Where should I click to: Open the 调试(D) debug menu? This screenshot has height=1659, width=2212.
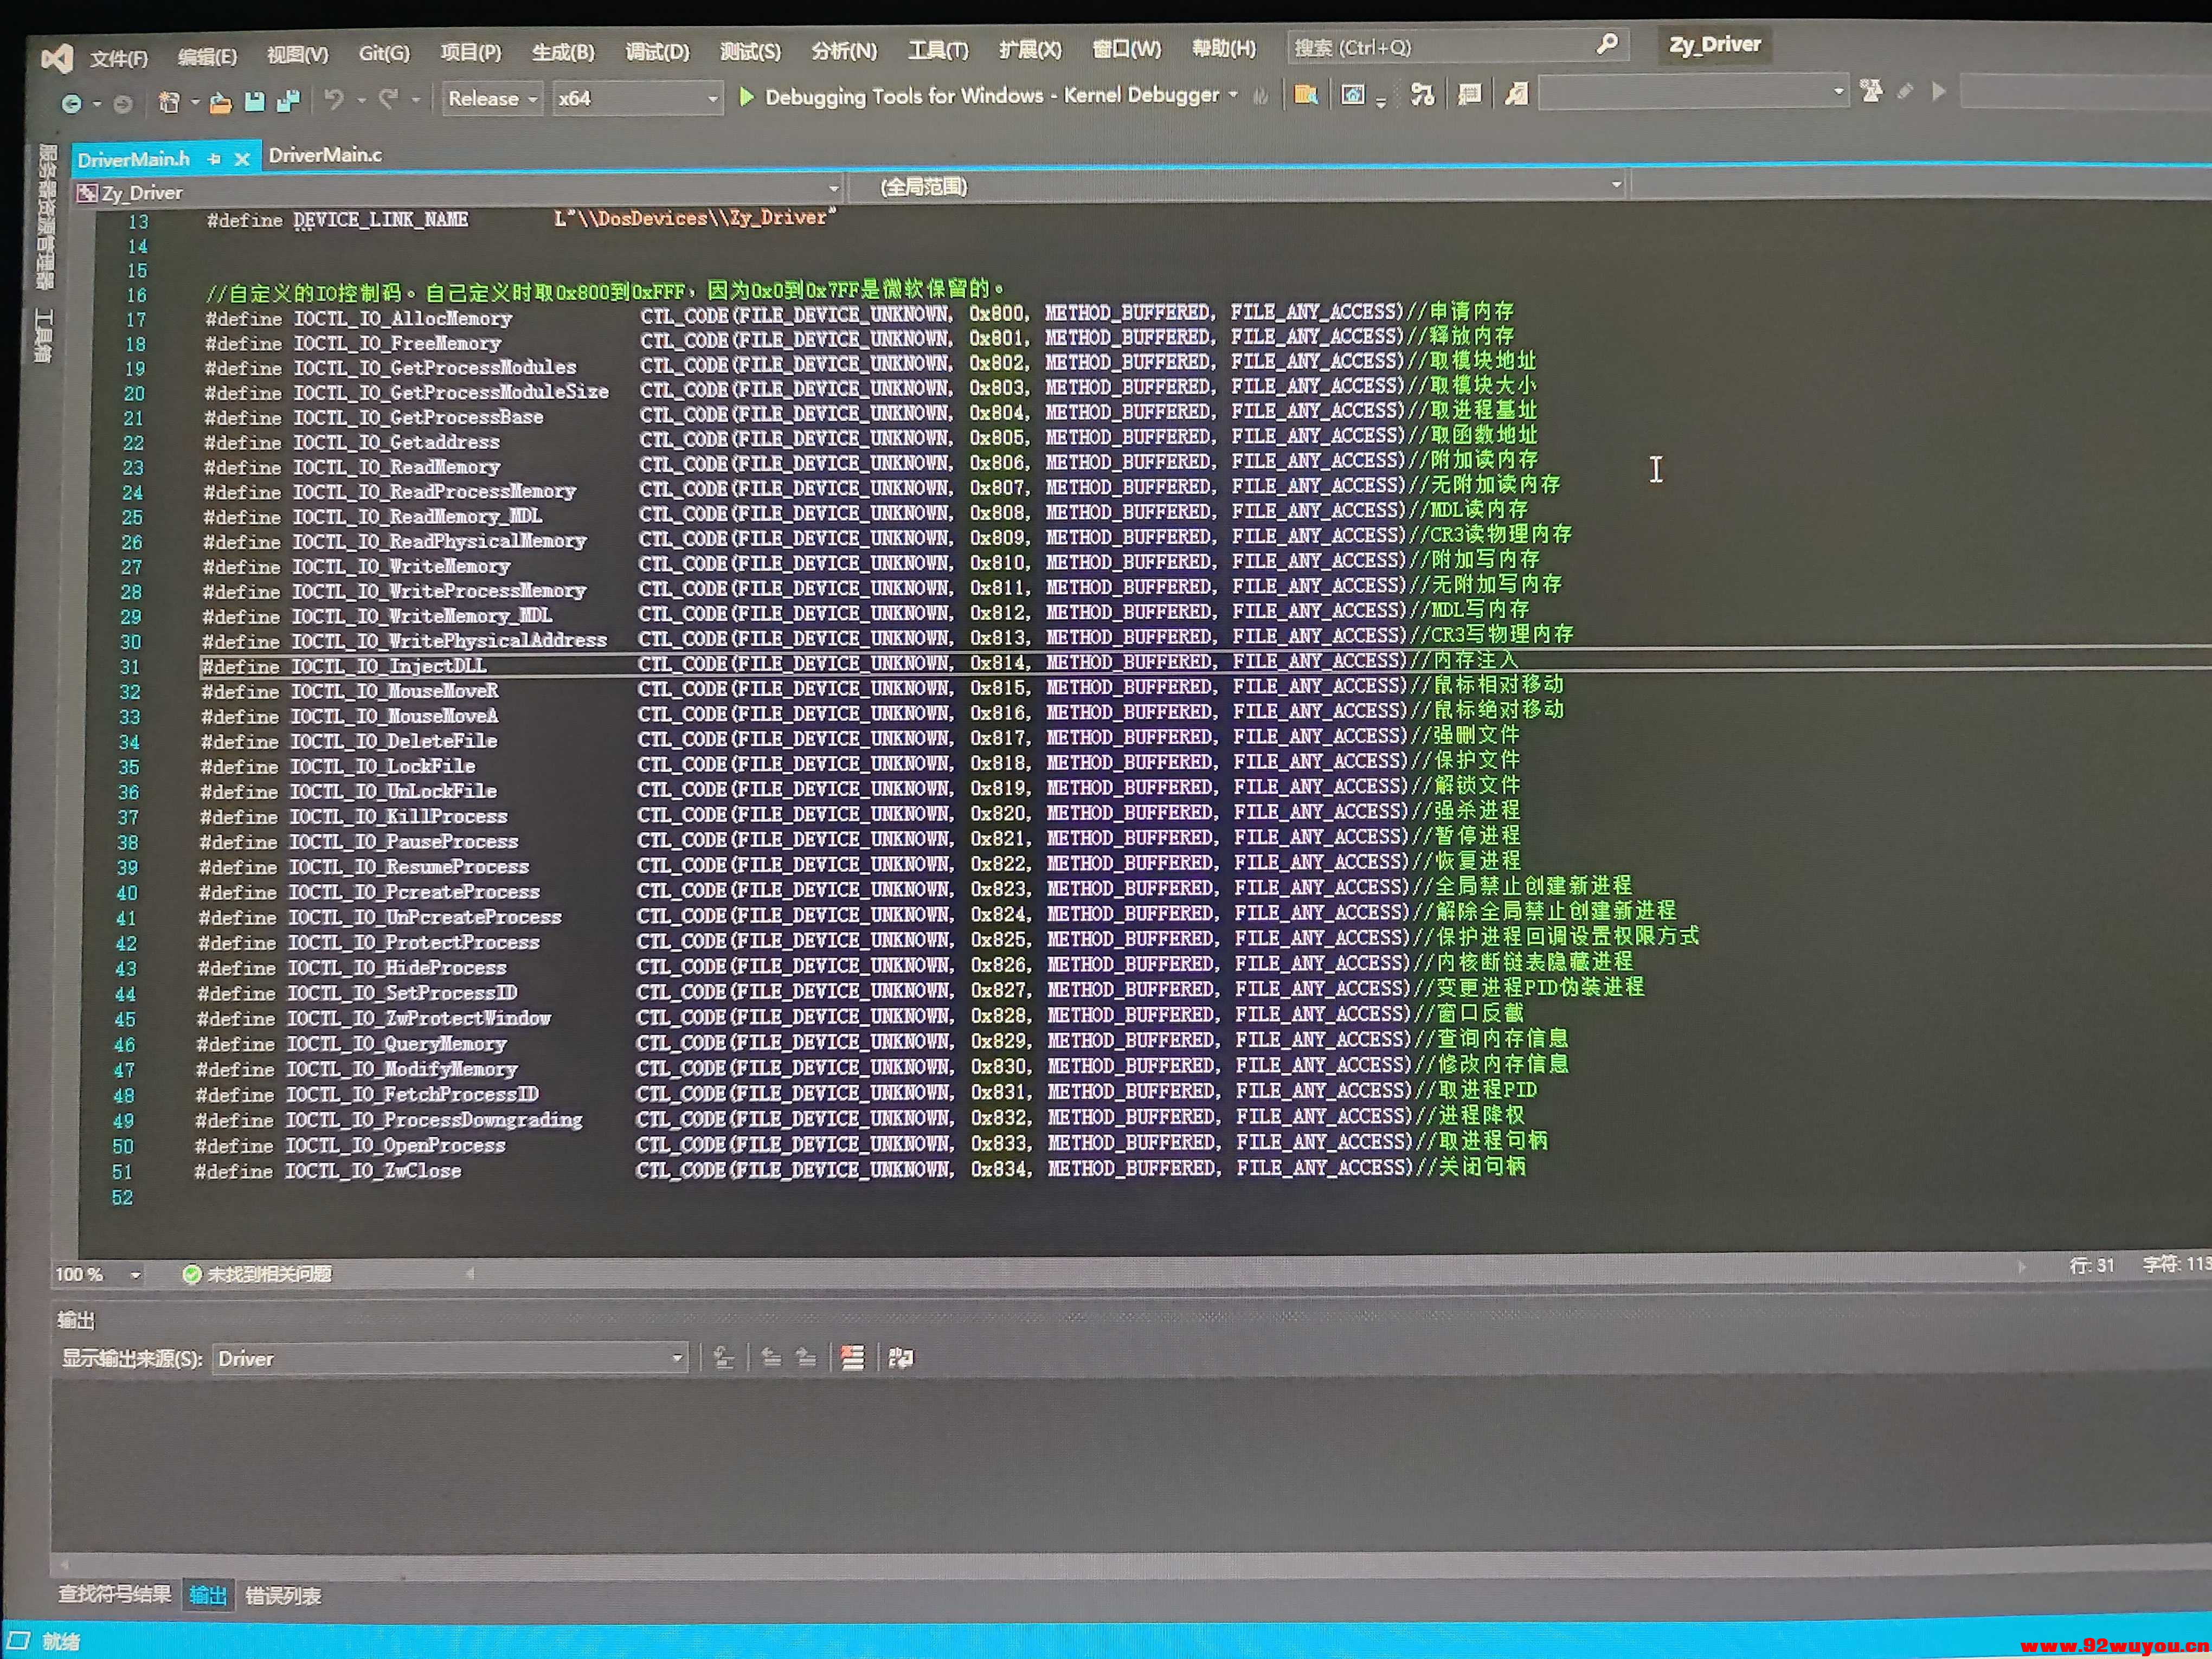657,52
